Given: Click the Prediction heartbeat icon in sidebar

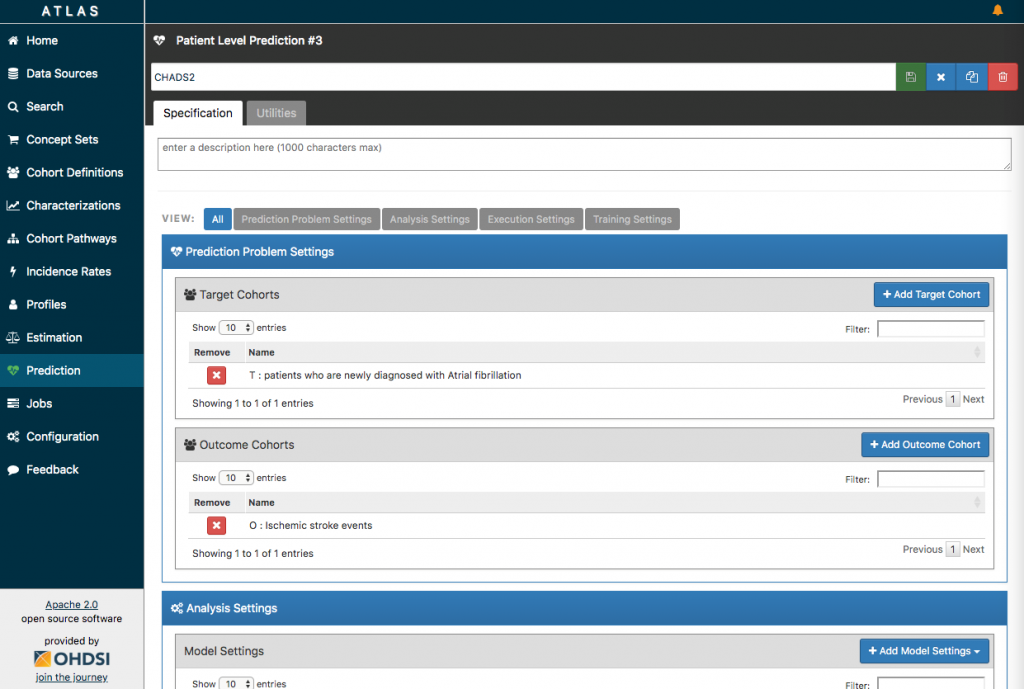Looking at the screenshot, I should pos(13,370).
